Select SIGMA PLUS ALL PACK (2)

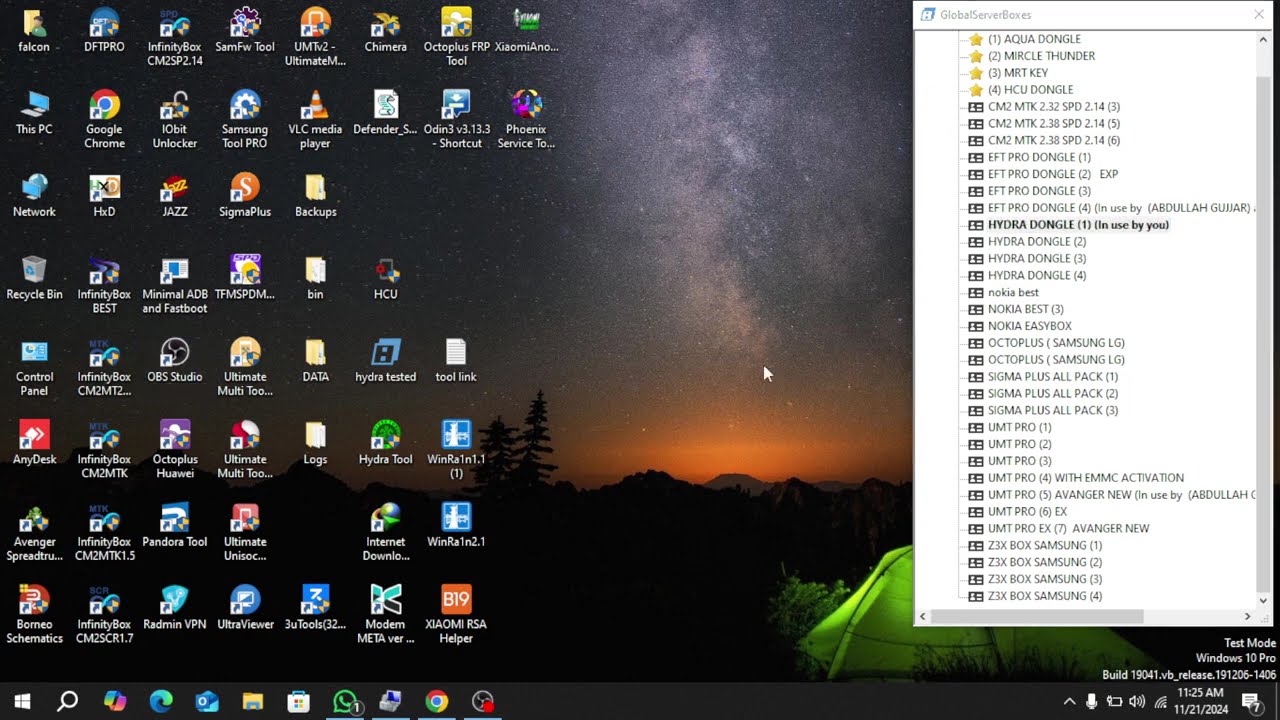(x=1053, y=394)
